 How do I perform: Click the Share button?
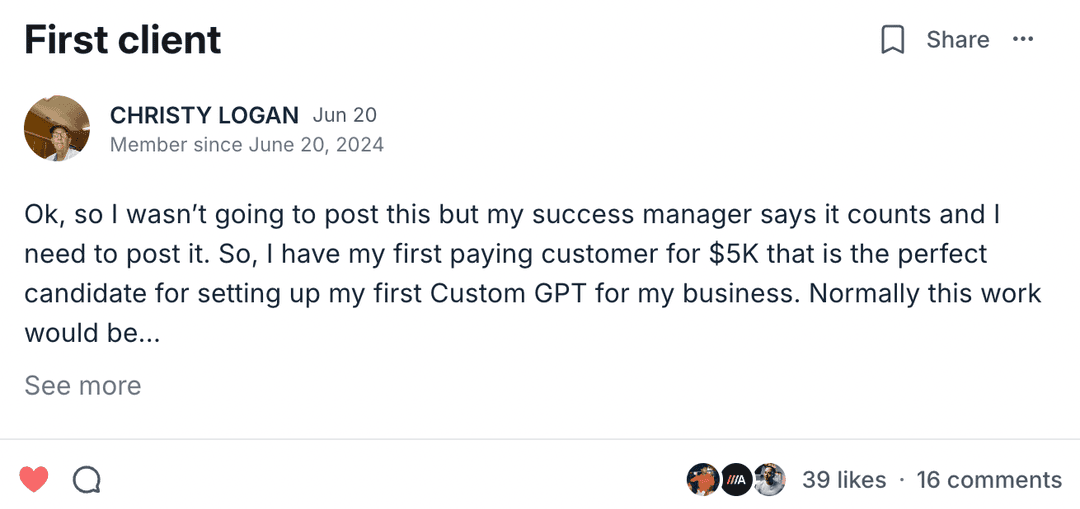click(x=957, y=40)
